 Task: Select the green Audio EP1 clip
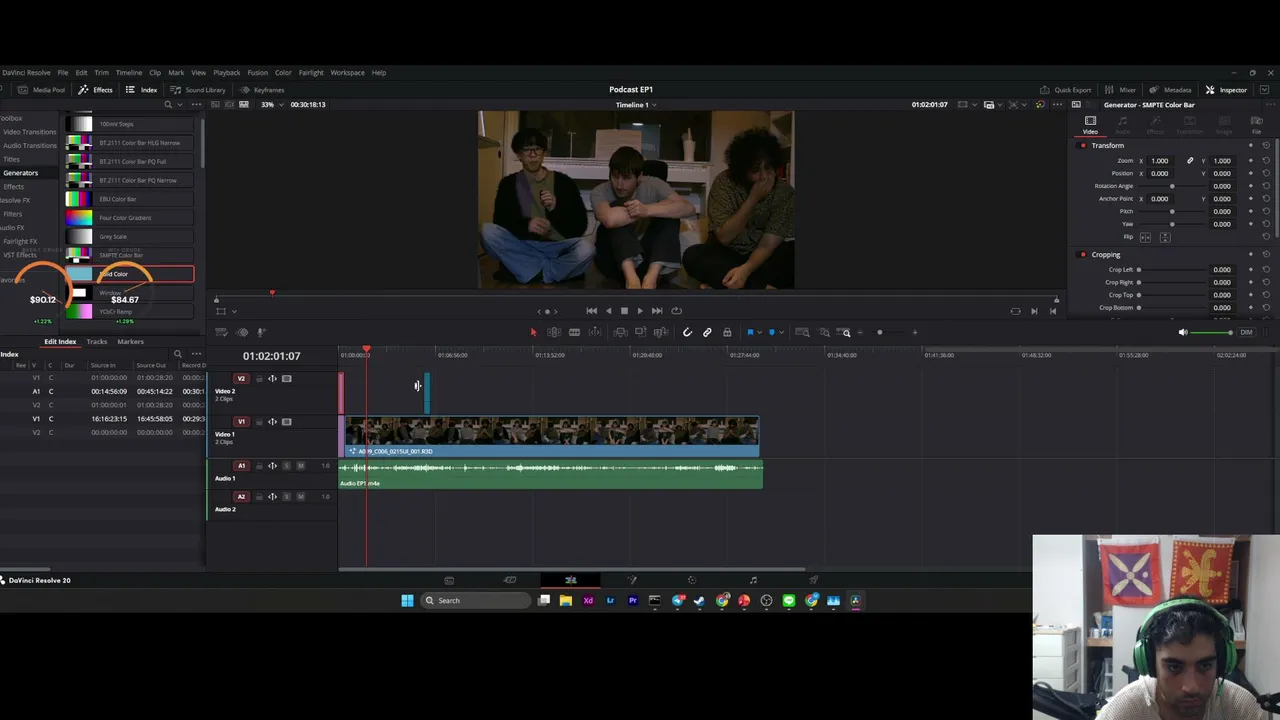coord(551,474)
